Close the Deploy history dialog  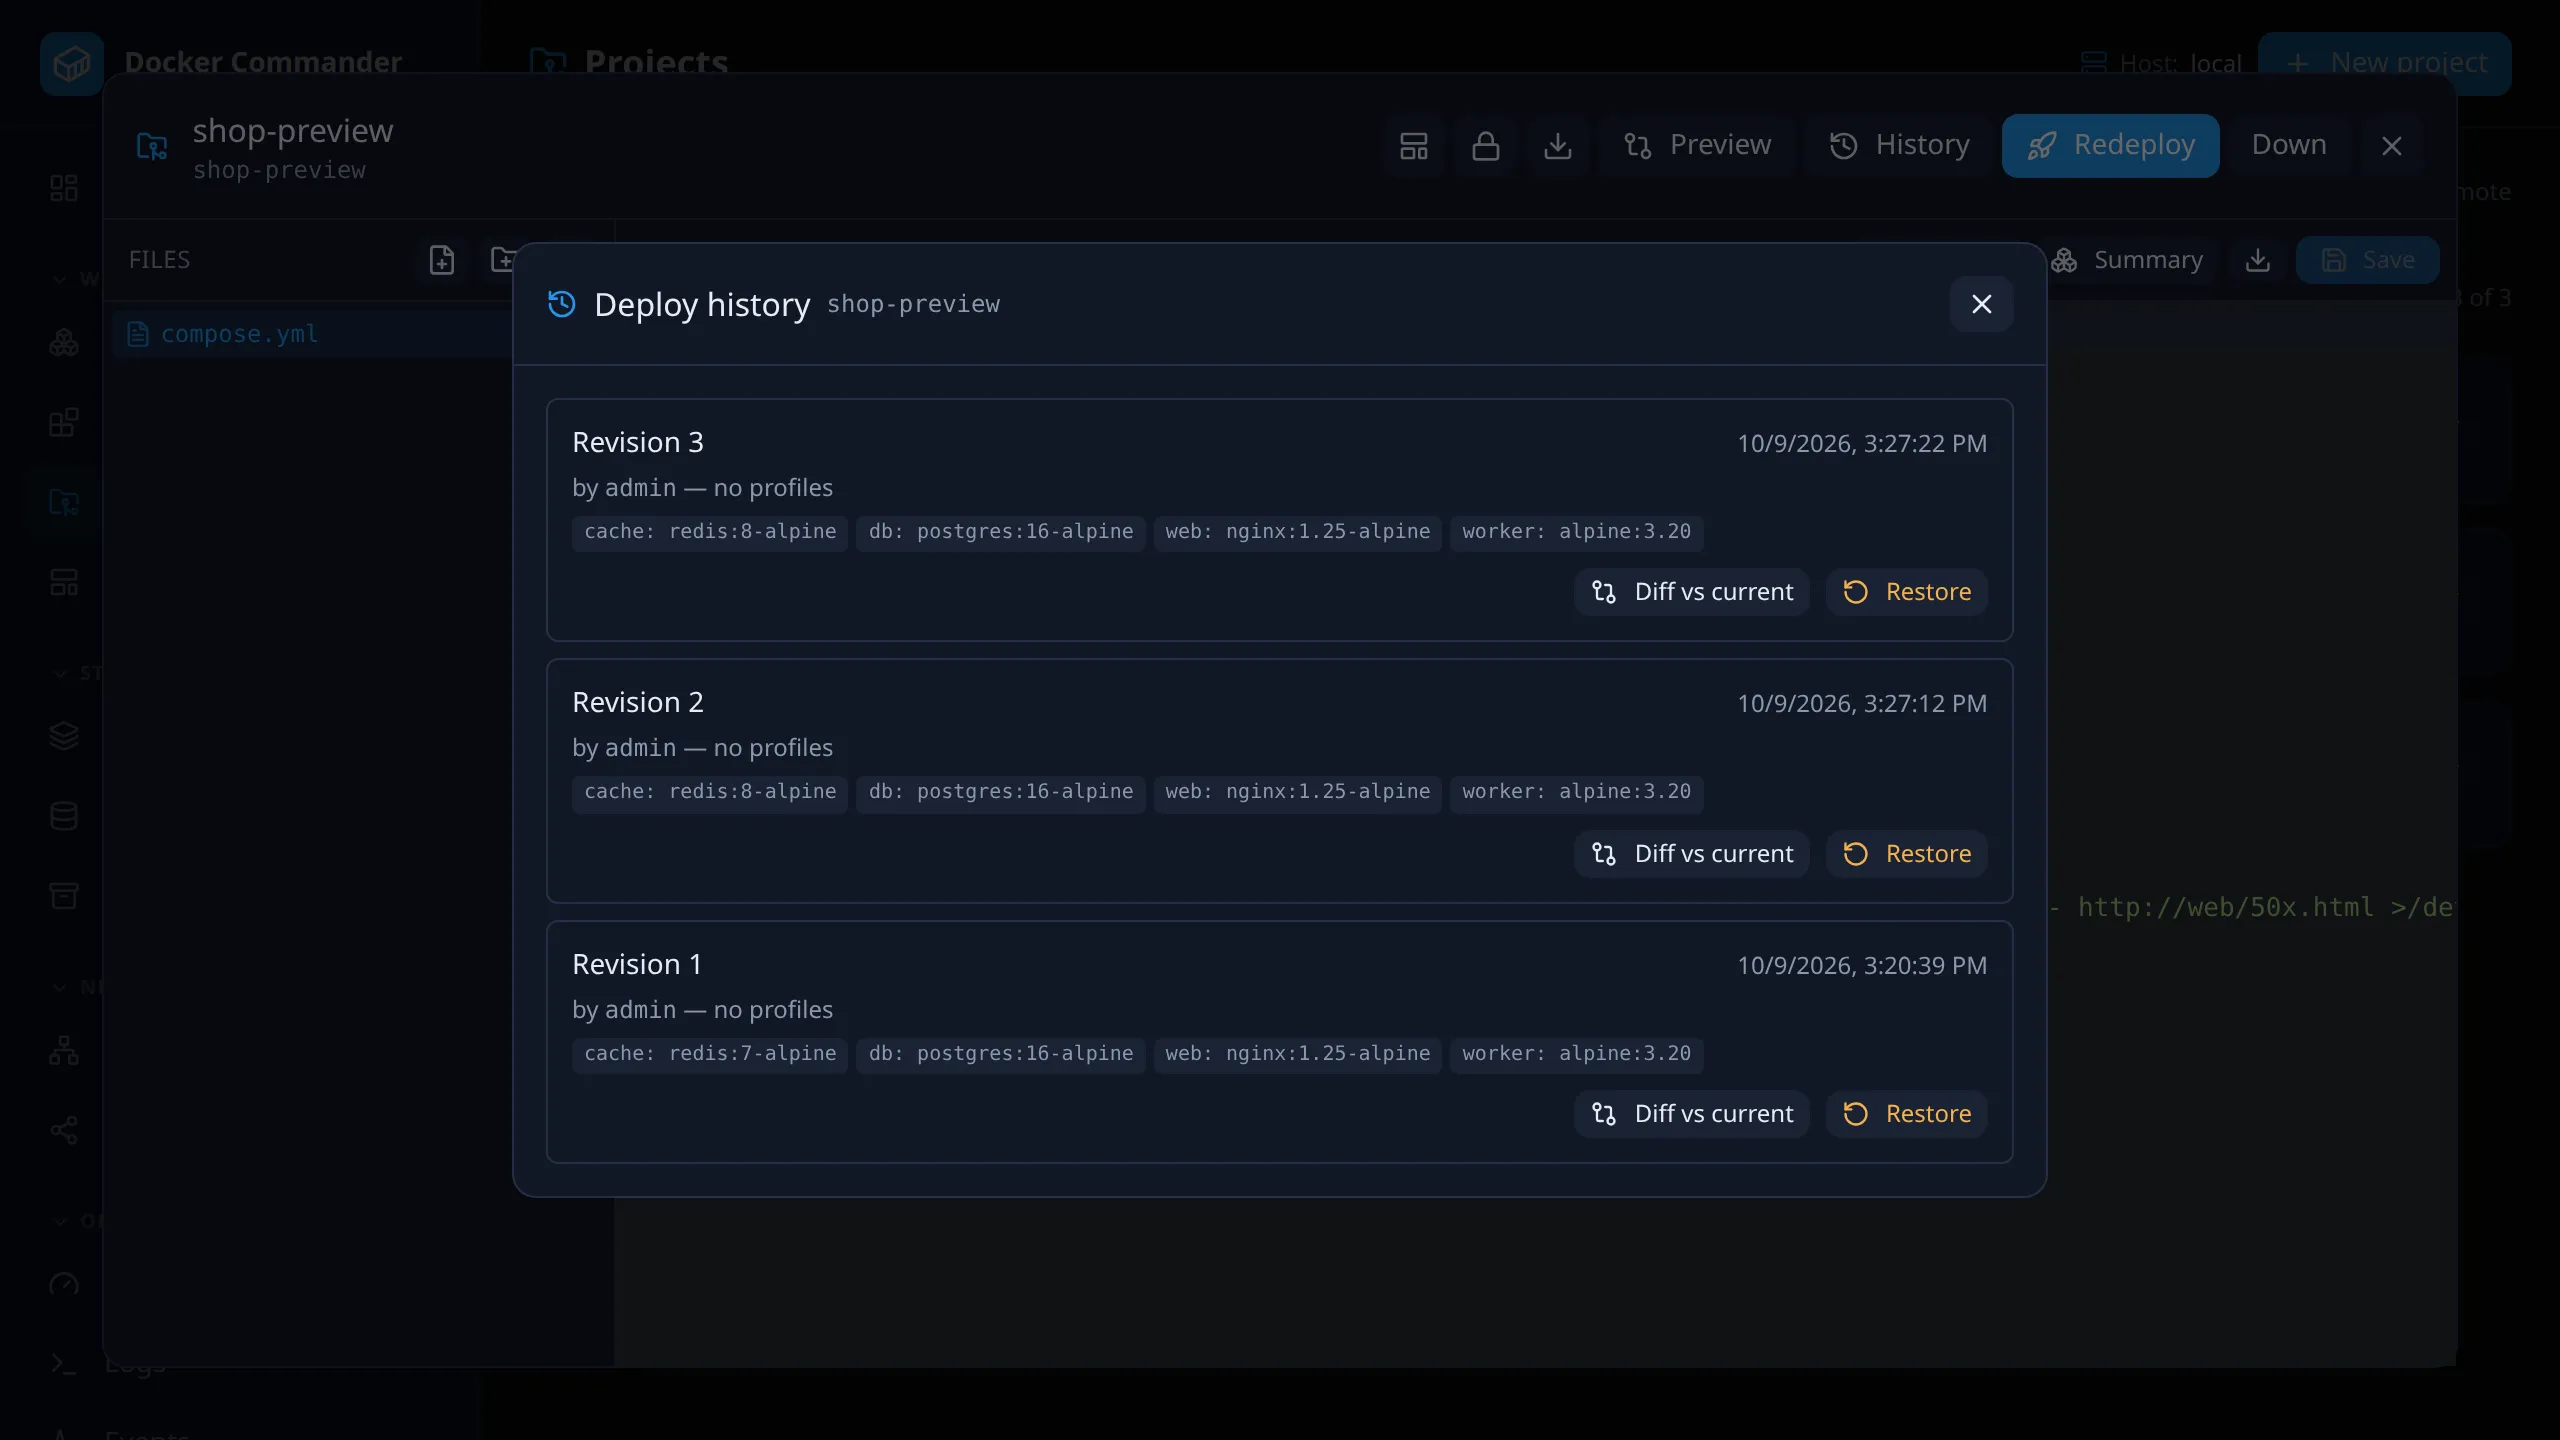[1981, 304]
